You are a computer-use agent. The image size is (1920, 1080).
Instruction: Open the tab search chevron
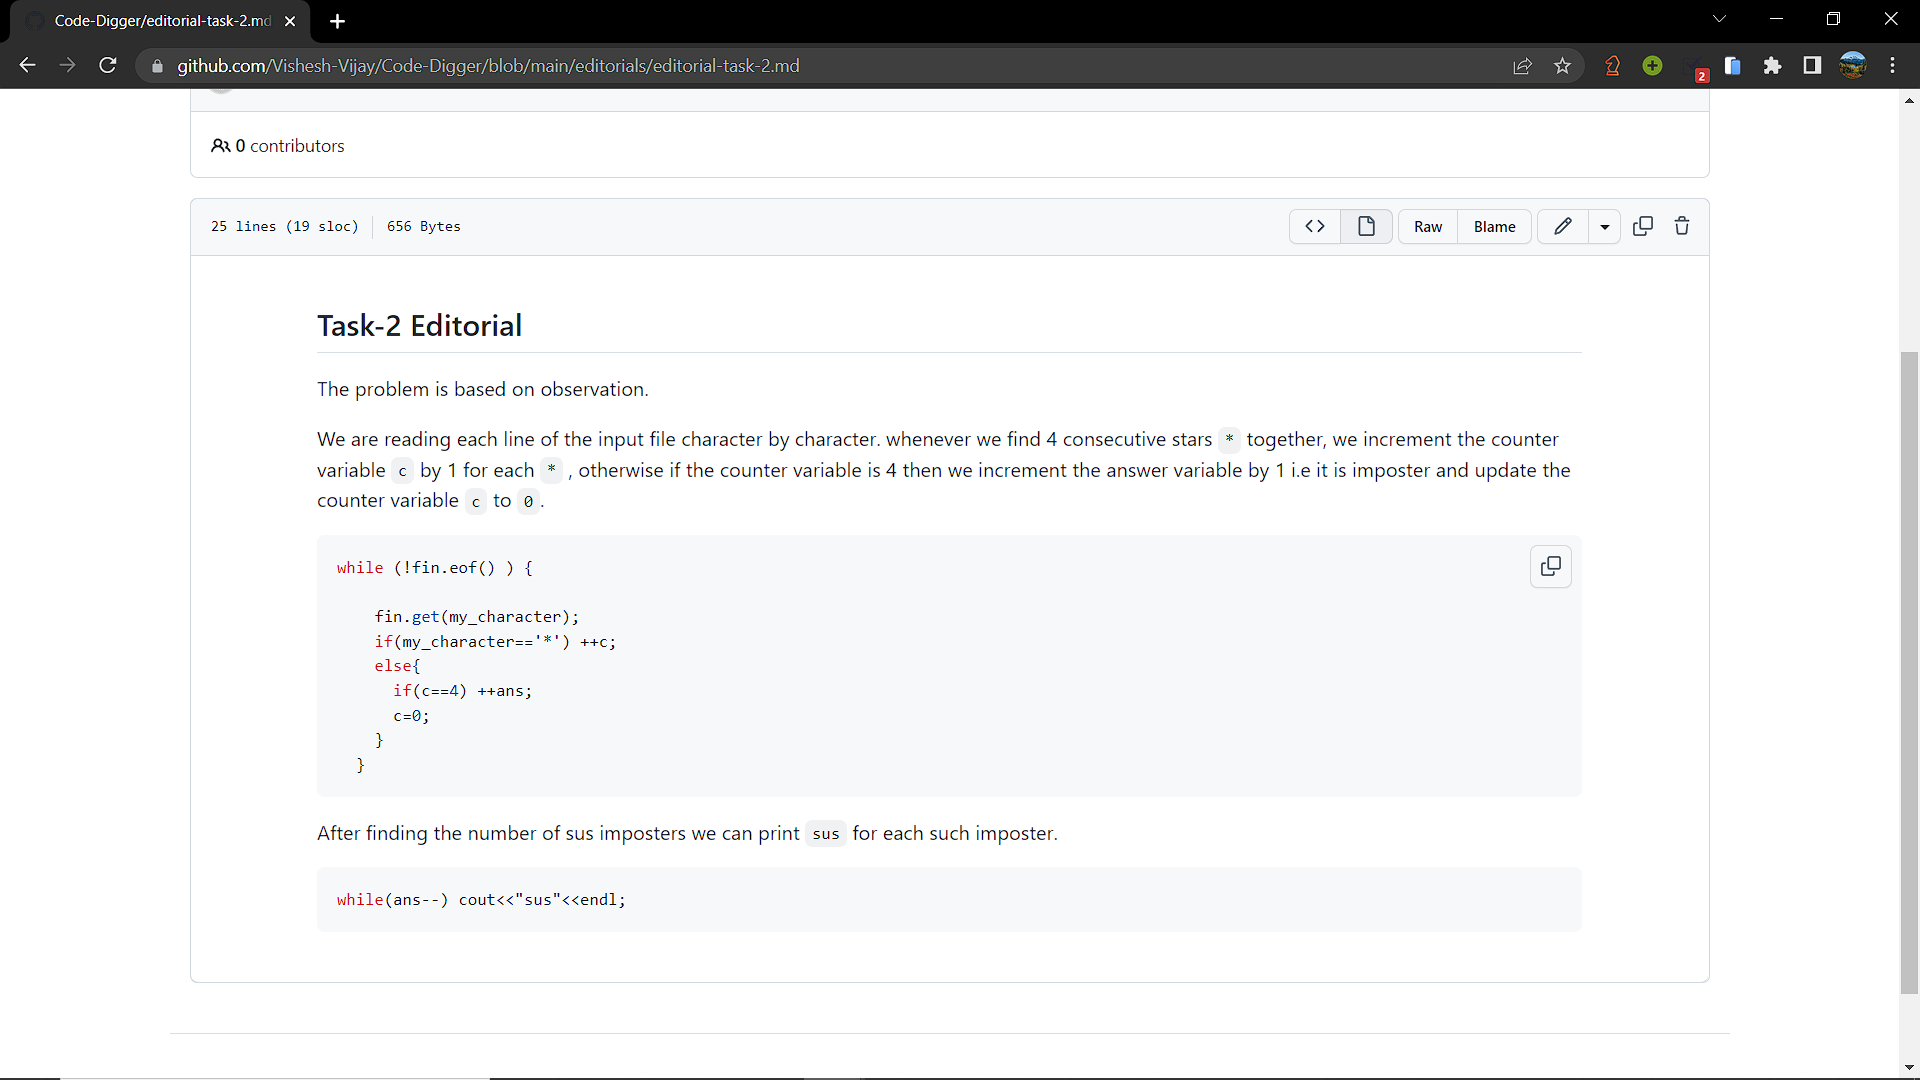tap(1720, 19)
